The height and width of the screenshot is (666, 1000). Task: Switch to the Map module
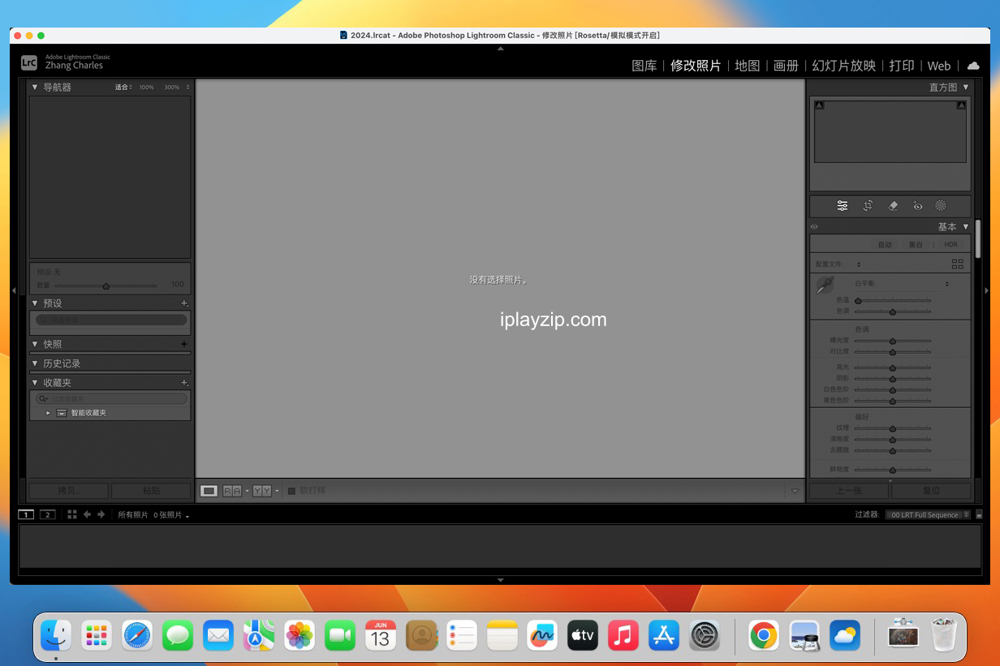point(747,66)
